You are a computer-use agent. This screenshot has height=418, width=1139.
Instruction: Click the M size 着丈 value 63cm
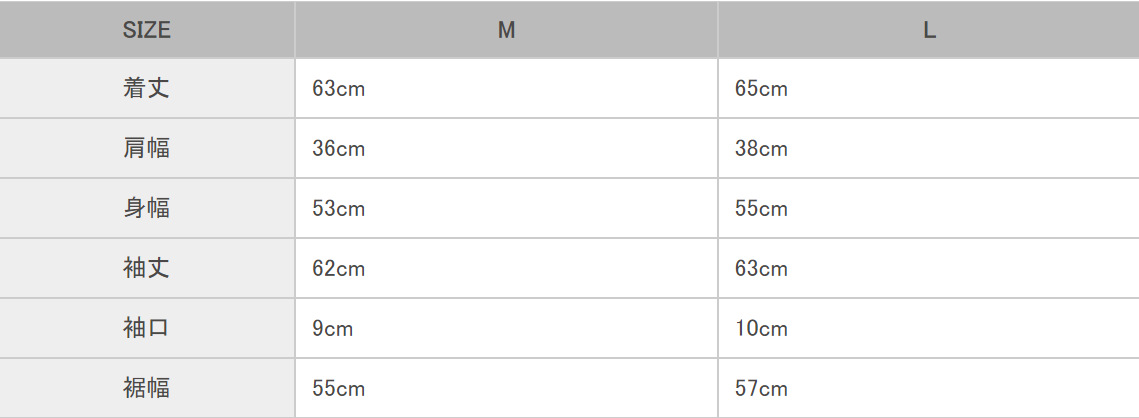tap(338, 89)
